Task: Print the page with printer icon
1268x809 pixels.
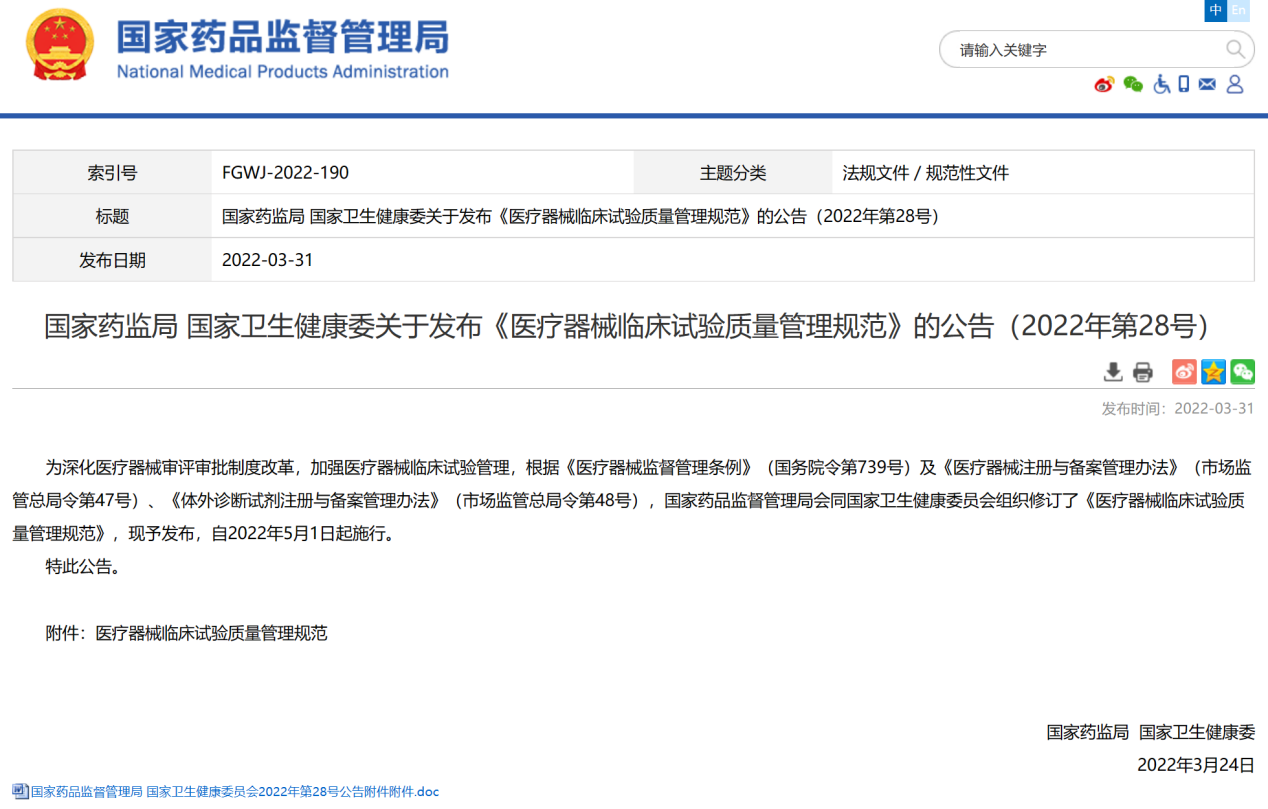Action: point(1143,372)
